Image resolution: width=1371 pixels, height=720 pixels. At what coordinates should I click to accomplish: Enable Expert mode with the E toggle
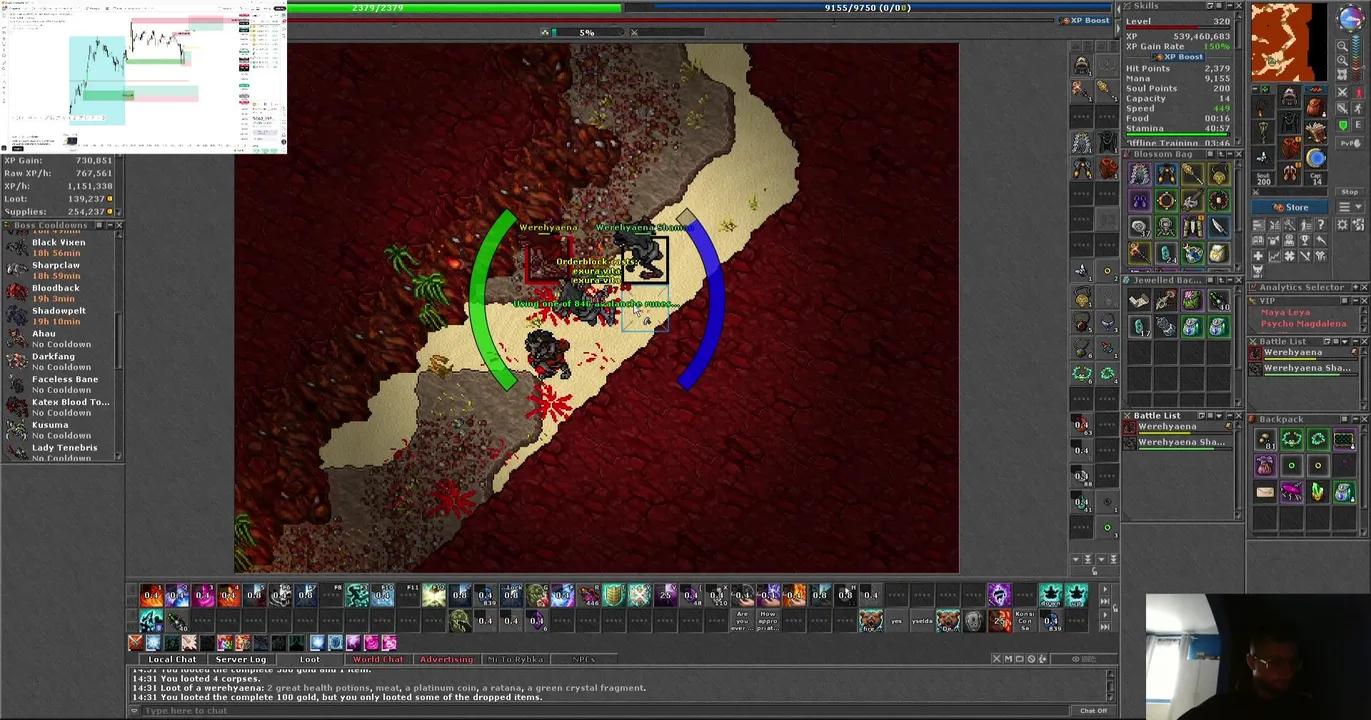click(1358, 122)
